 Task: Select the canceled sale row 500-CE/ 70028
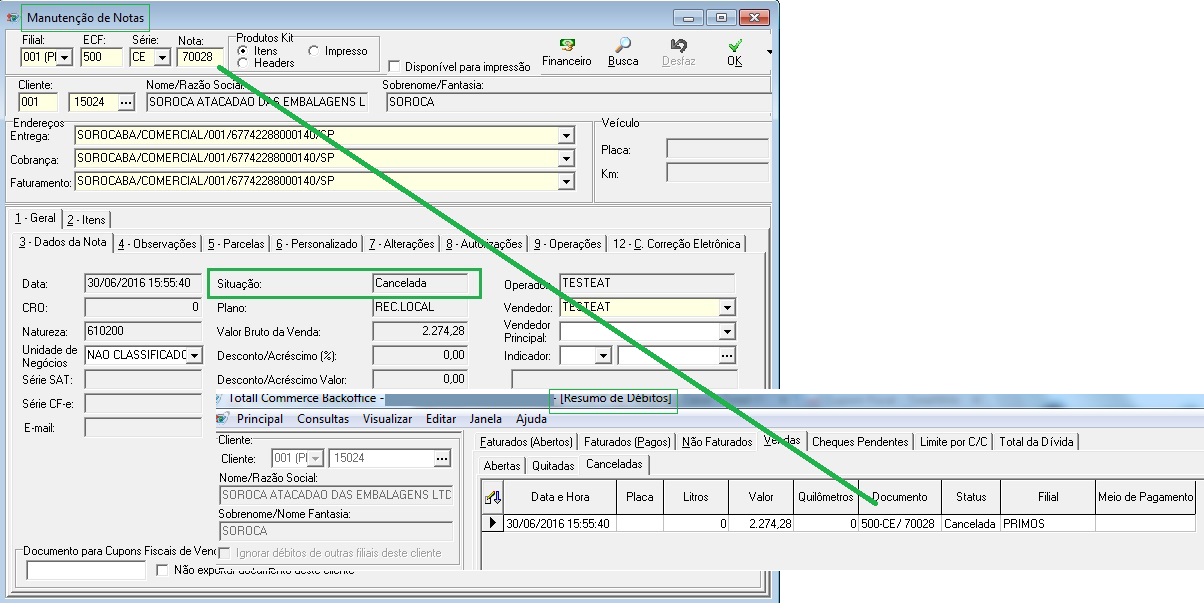897,523
